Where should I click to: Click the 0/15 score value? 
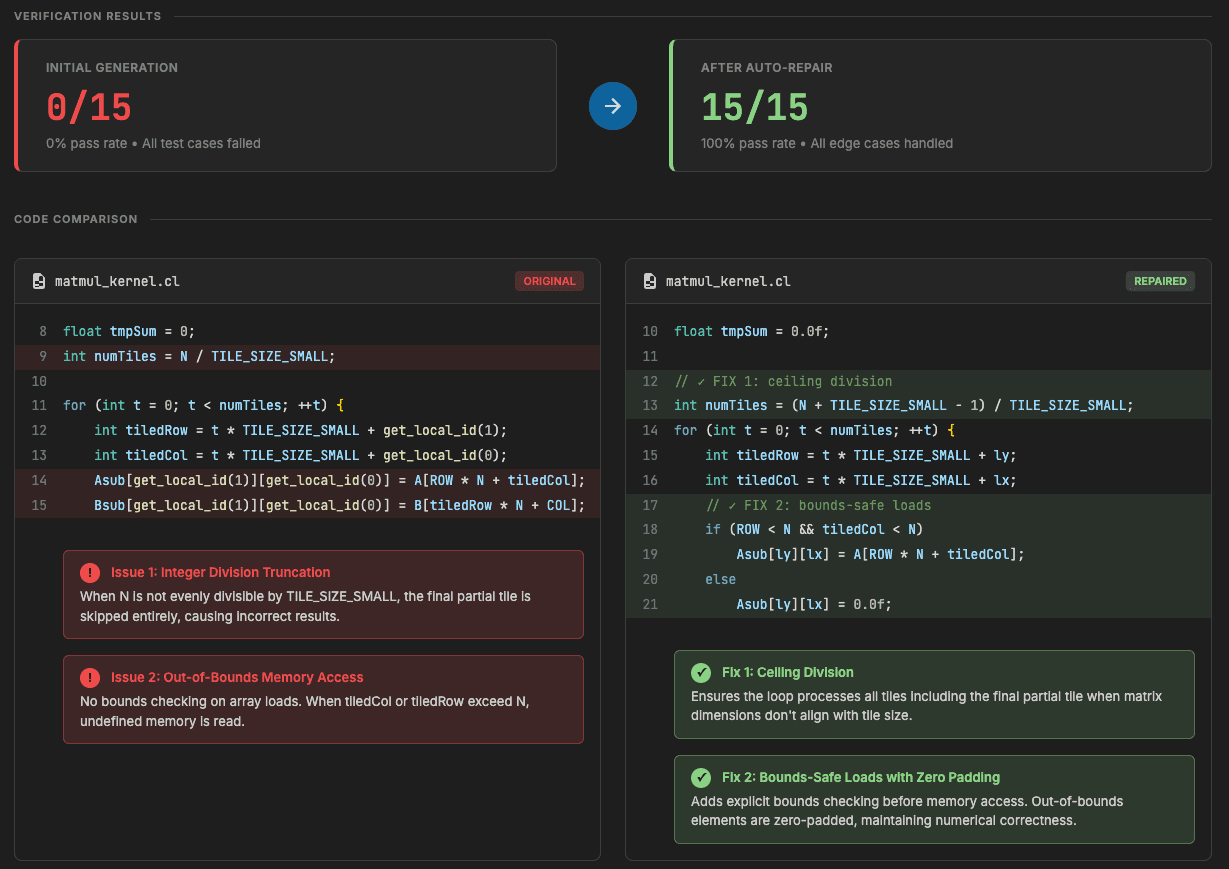(88, 107)
